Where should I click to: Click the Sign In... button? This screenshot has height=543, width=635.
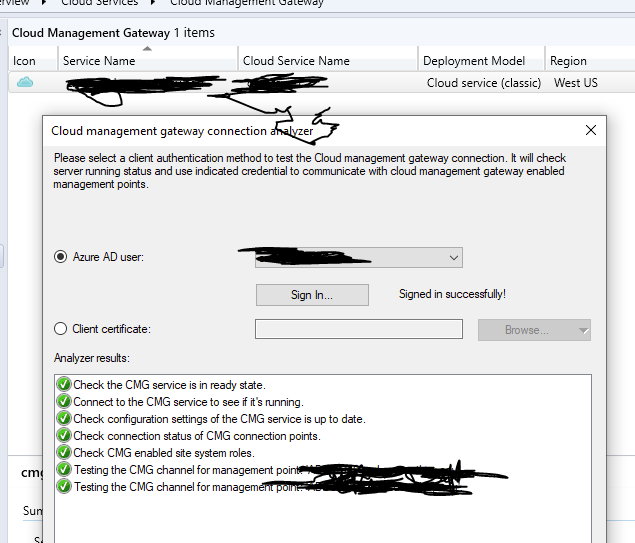tap(312, 295)
